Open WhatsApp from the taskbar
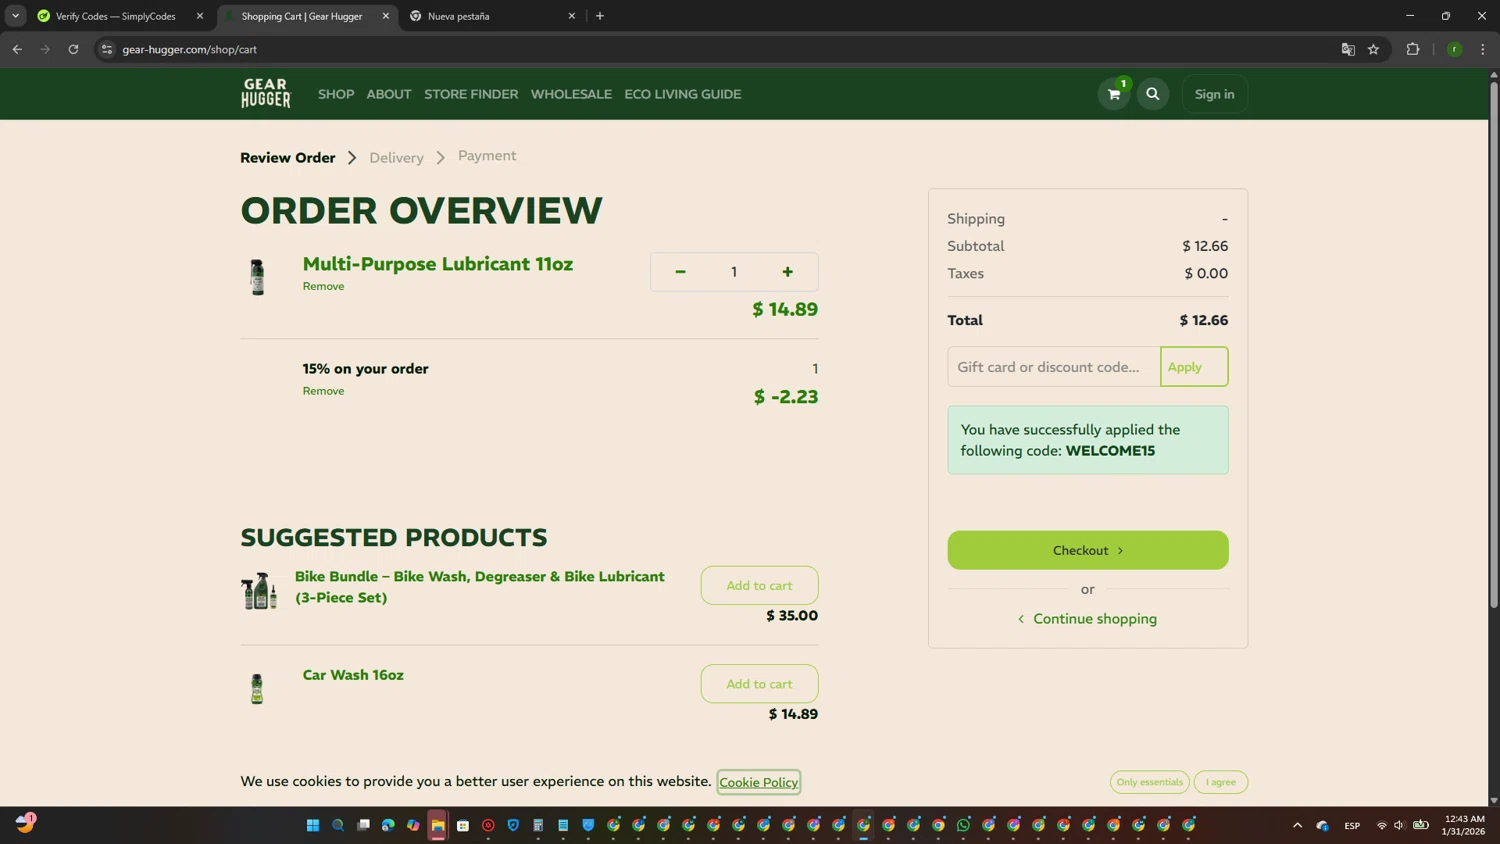 pyautogui.click(x=963, y=825)
